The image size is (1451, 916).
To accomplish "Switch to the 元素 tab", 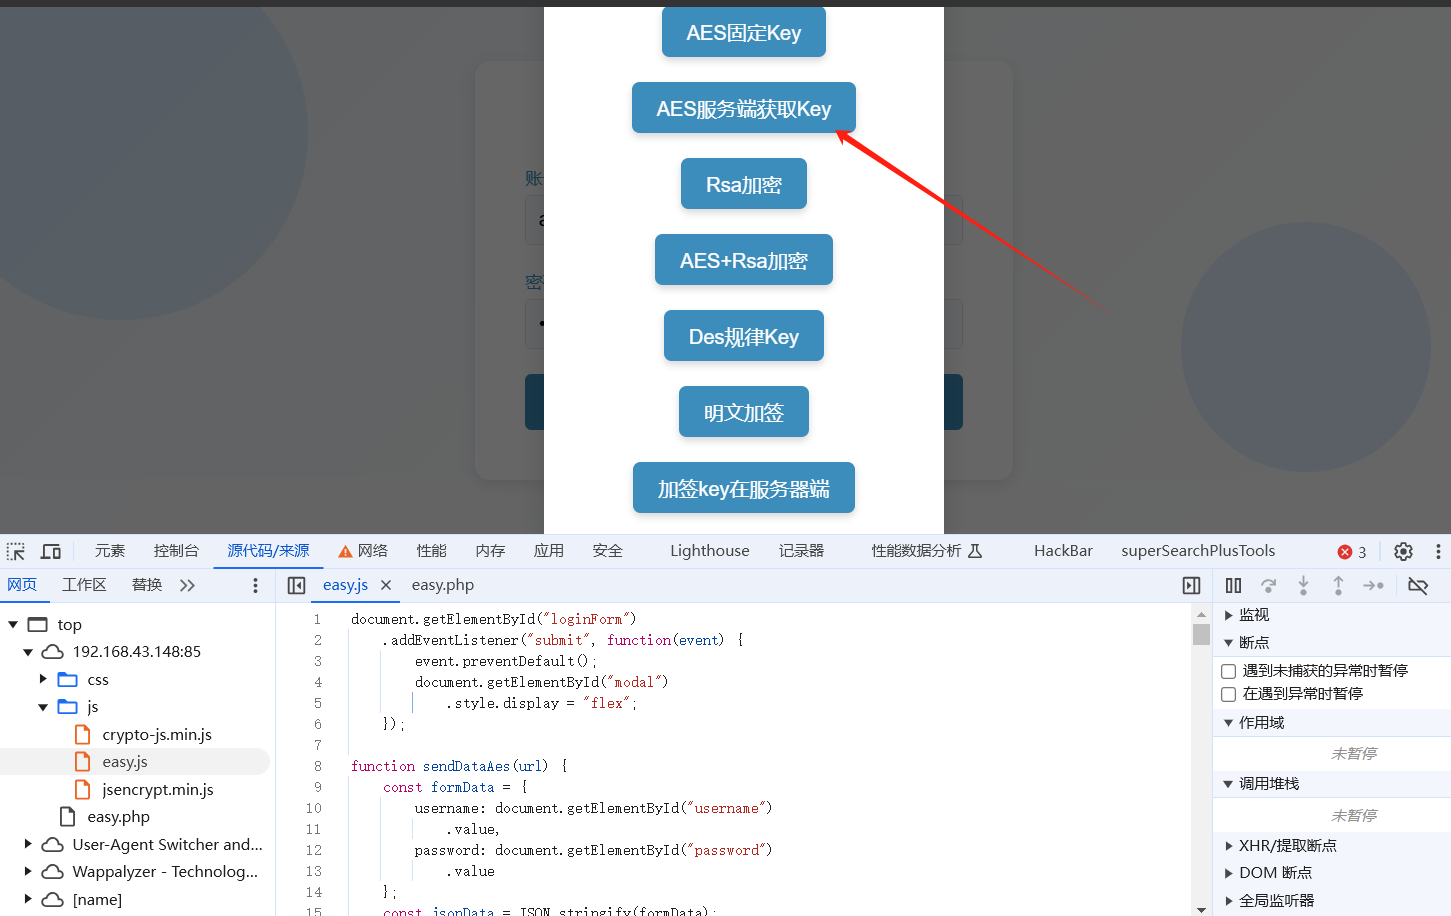I will [110, 551].
